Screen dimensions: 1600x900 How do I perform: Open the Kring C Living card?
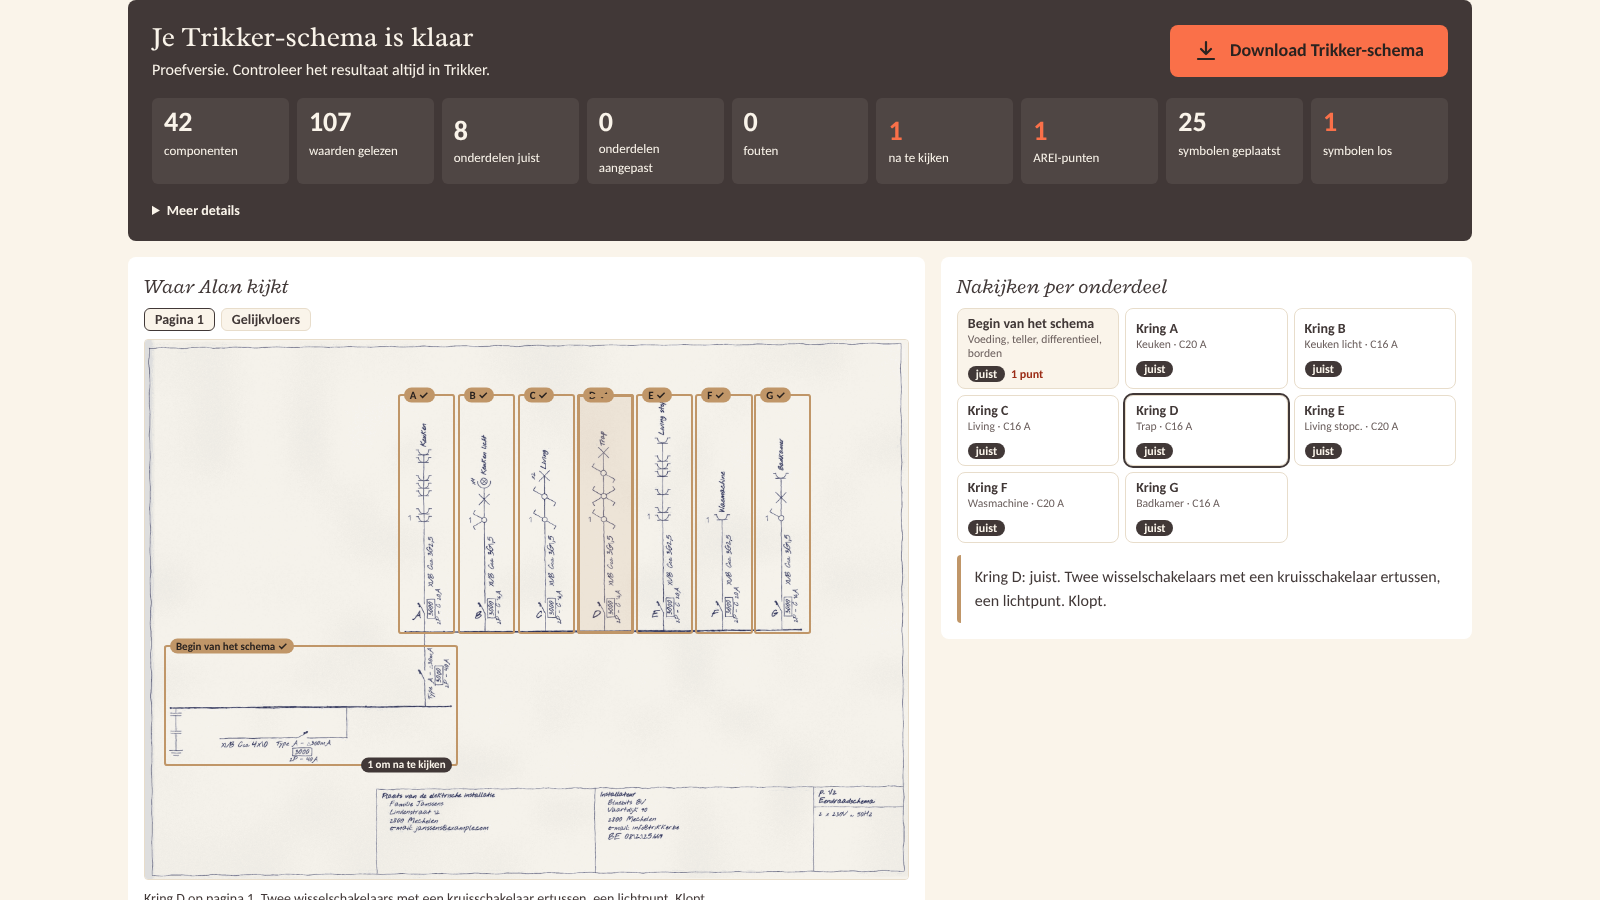[x=1037, y=430]
